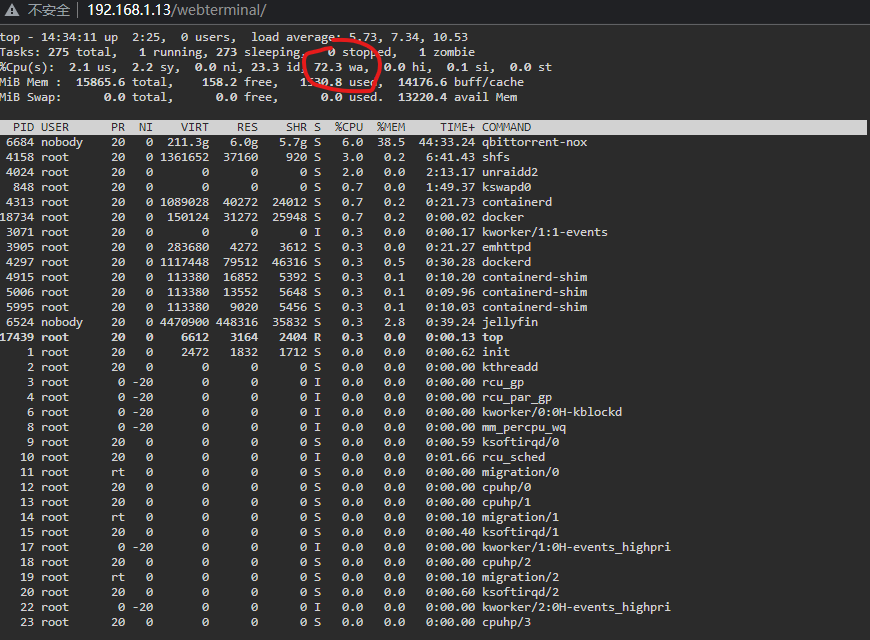The width and height of the screenshot is (870, 640).
Task: Click the emhttpd process name
Action: 506,247
